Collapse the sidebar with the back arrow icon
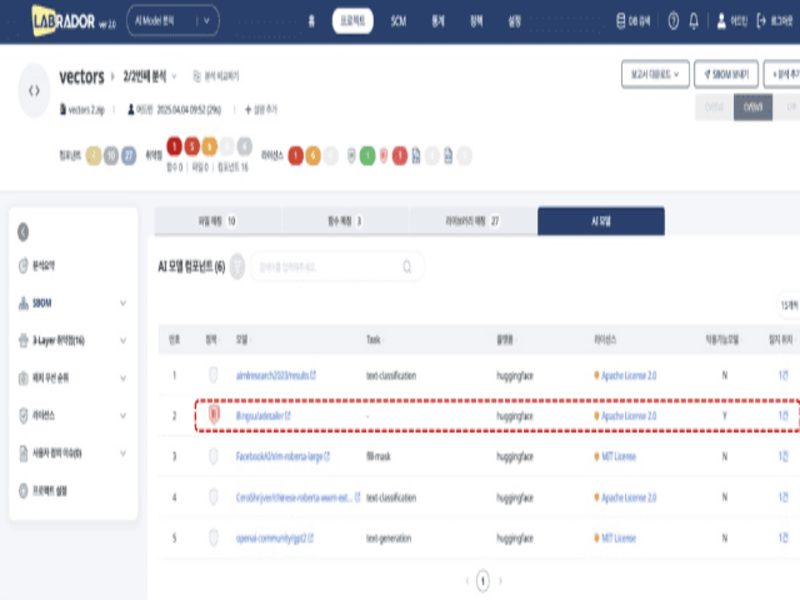Image resolution: width=800 pixels, height=600 pixels. pyautogui.click(x=24, y=232)
